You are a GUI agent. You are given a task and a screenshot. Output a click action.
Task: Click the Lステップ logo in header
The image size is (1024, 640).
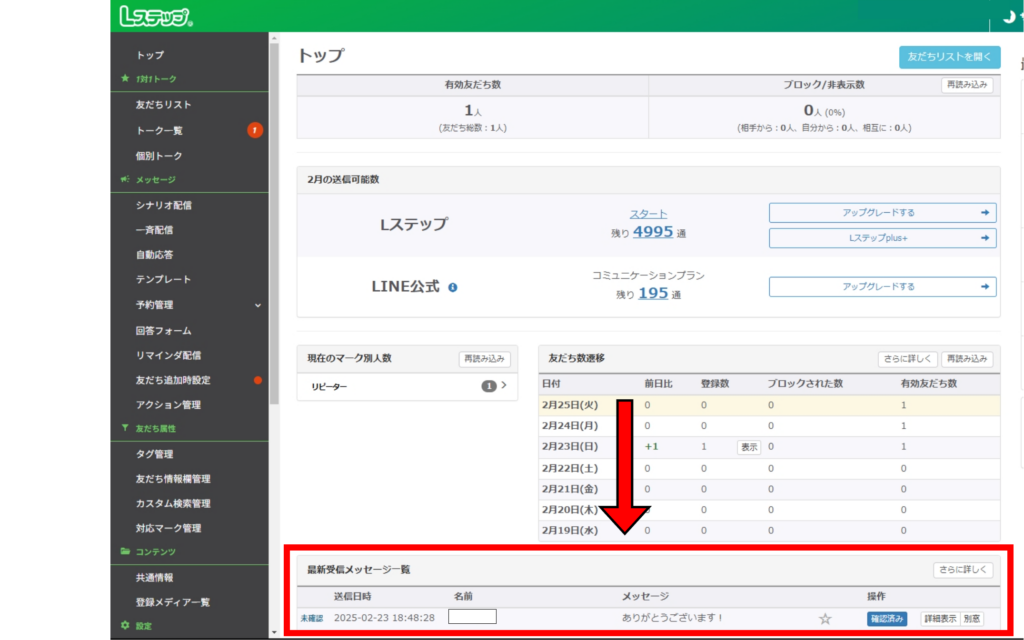pyautogui.click(x=155, y=16)
